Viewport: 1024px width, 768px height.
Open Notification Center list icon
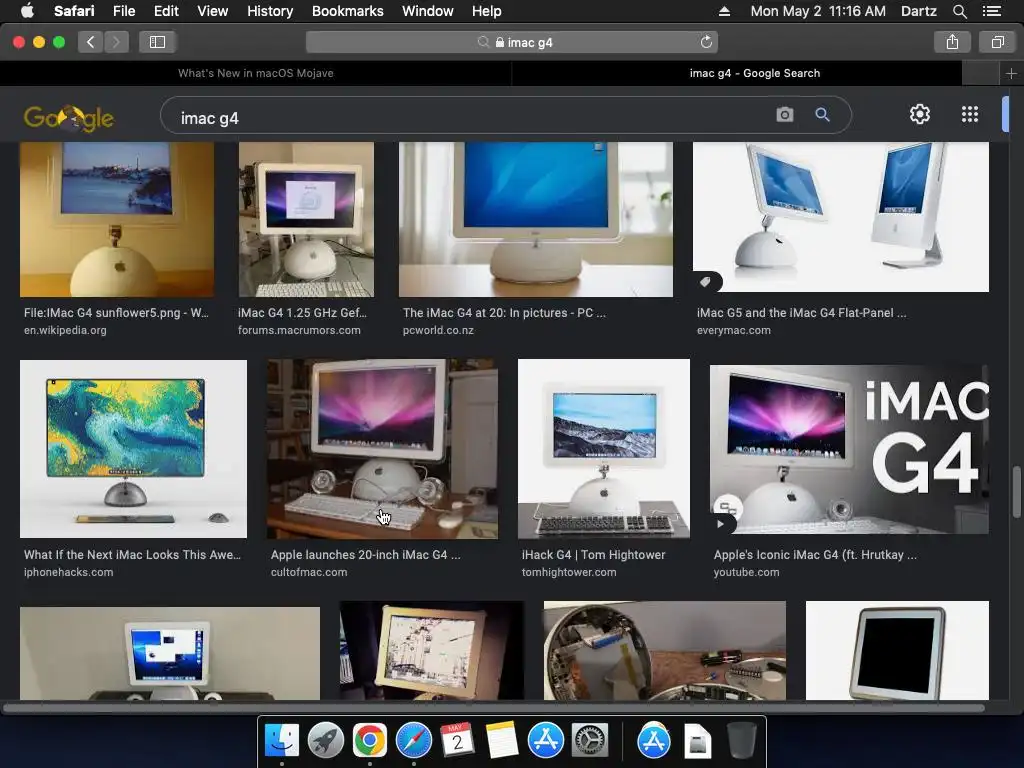pos(992,11)
